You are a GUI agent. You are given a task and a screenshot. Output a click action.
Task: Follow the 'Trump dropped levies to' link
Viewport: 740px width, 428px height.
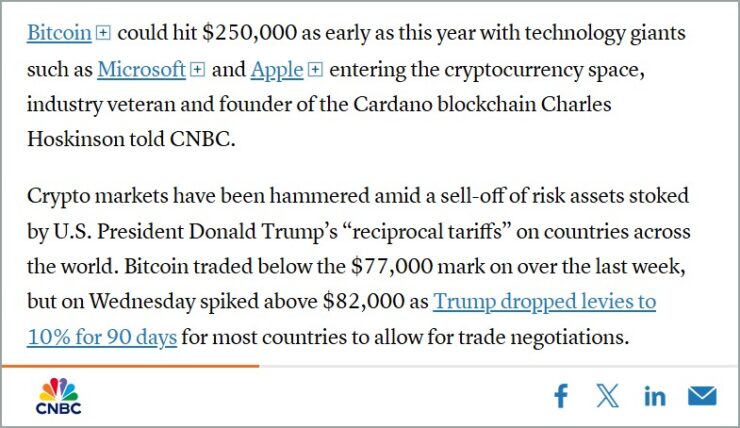pos(545,302)
